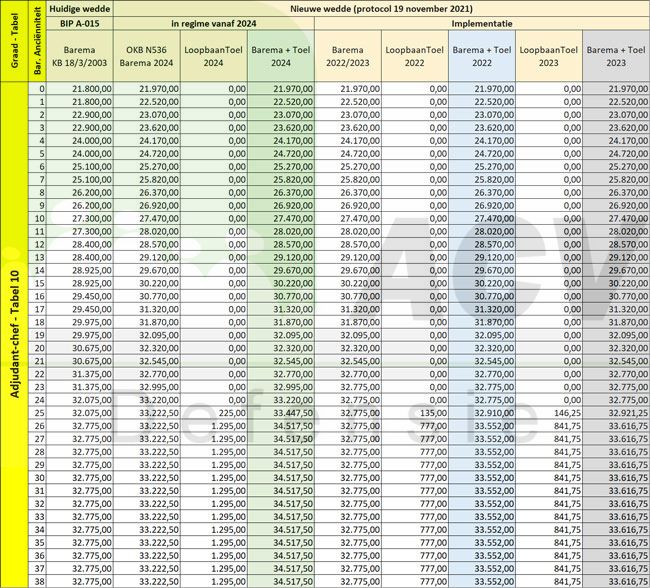The width and height of the screenshot is (650, 588).
Task: Click anciënniteit row number 25
Action: (x=37, y=413)
